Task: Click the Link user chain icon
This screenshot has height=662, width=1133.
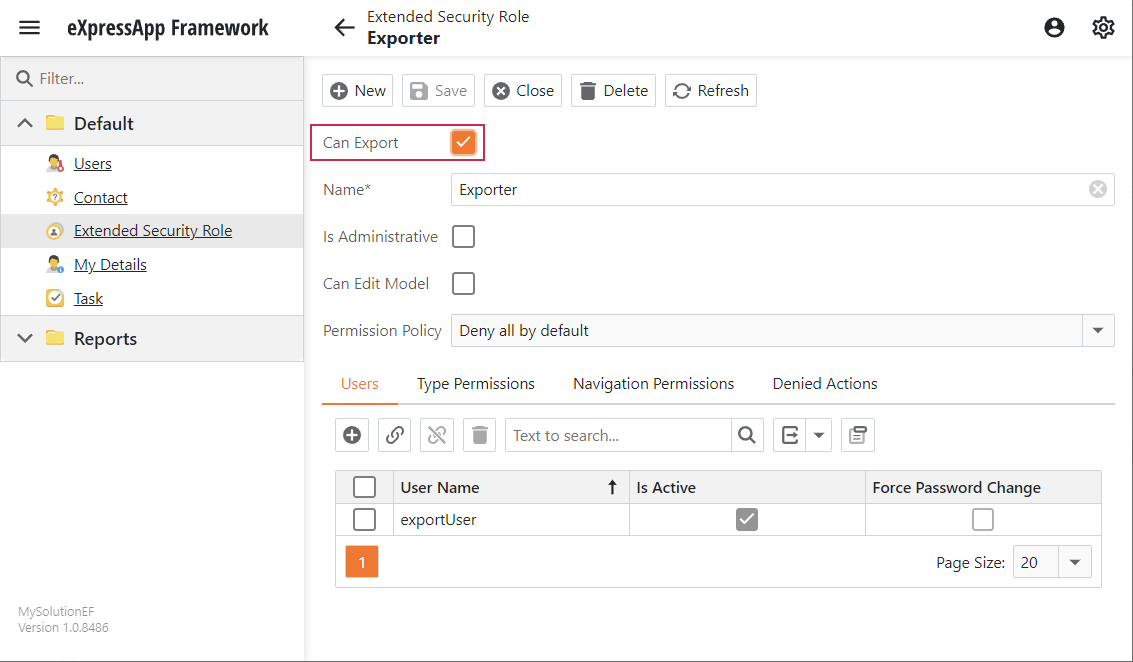Action: (395, 435)
